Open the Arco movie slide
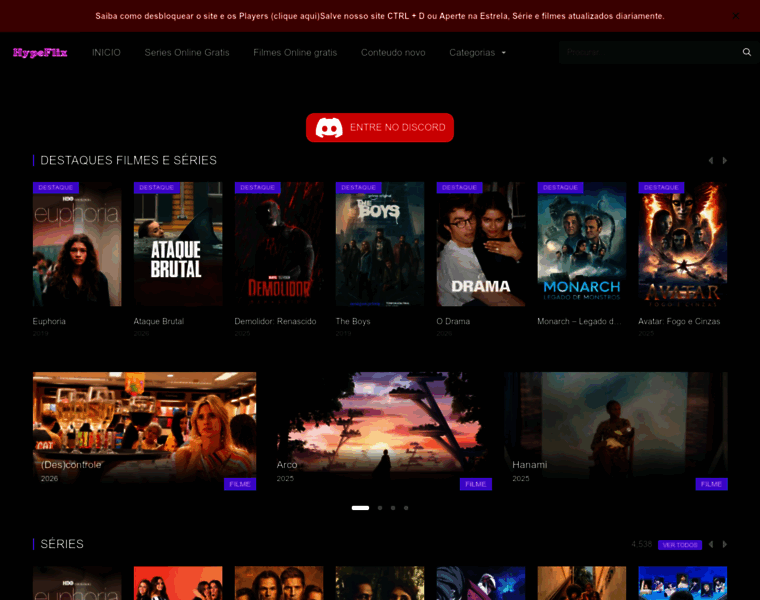Viewport: 760px width, 600px height. [380, 431]
